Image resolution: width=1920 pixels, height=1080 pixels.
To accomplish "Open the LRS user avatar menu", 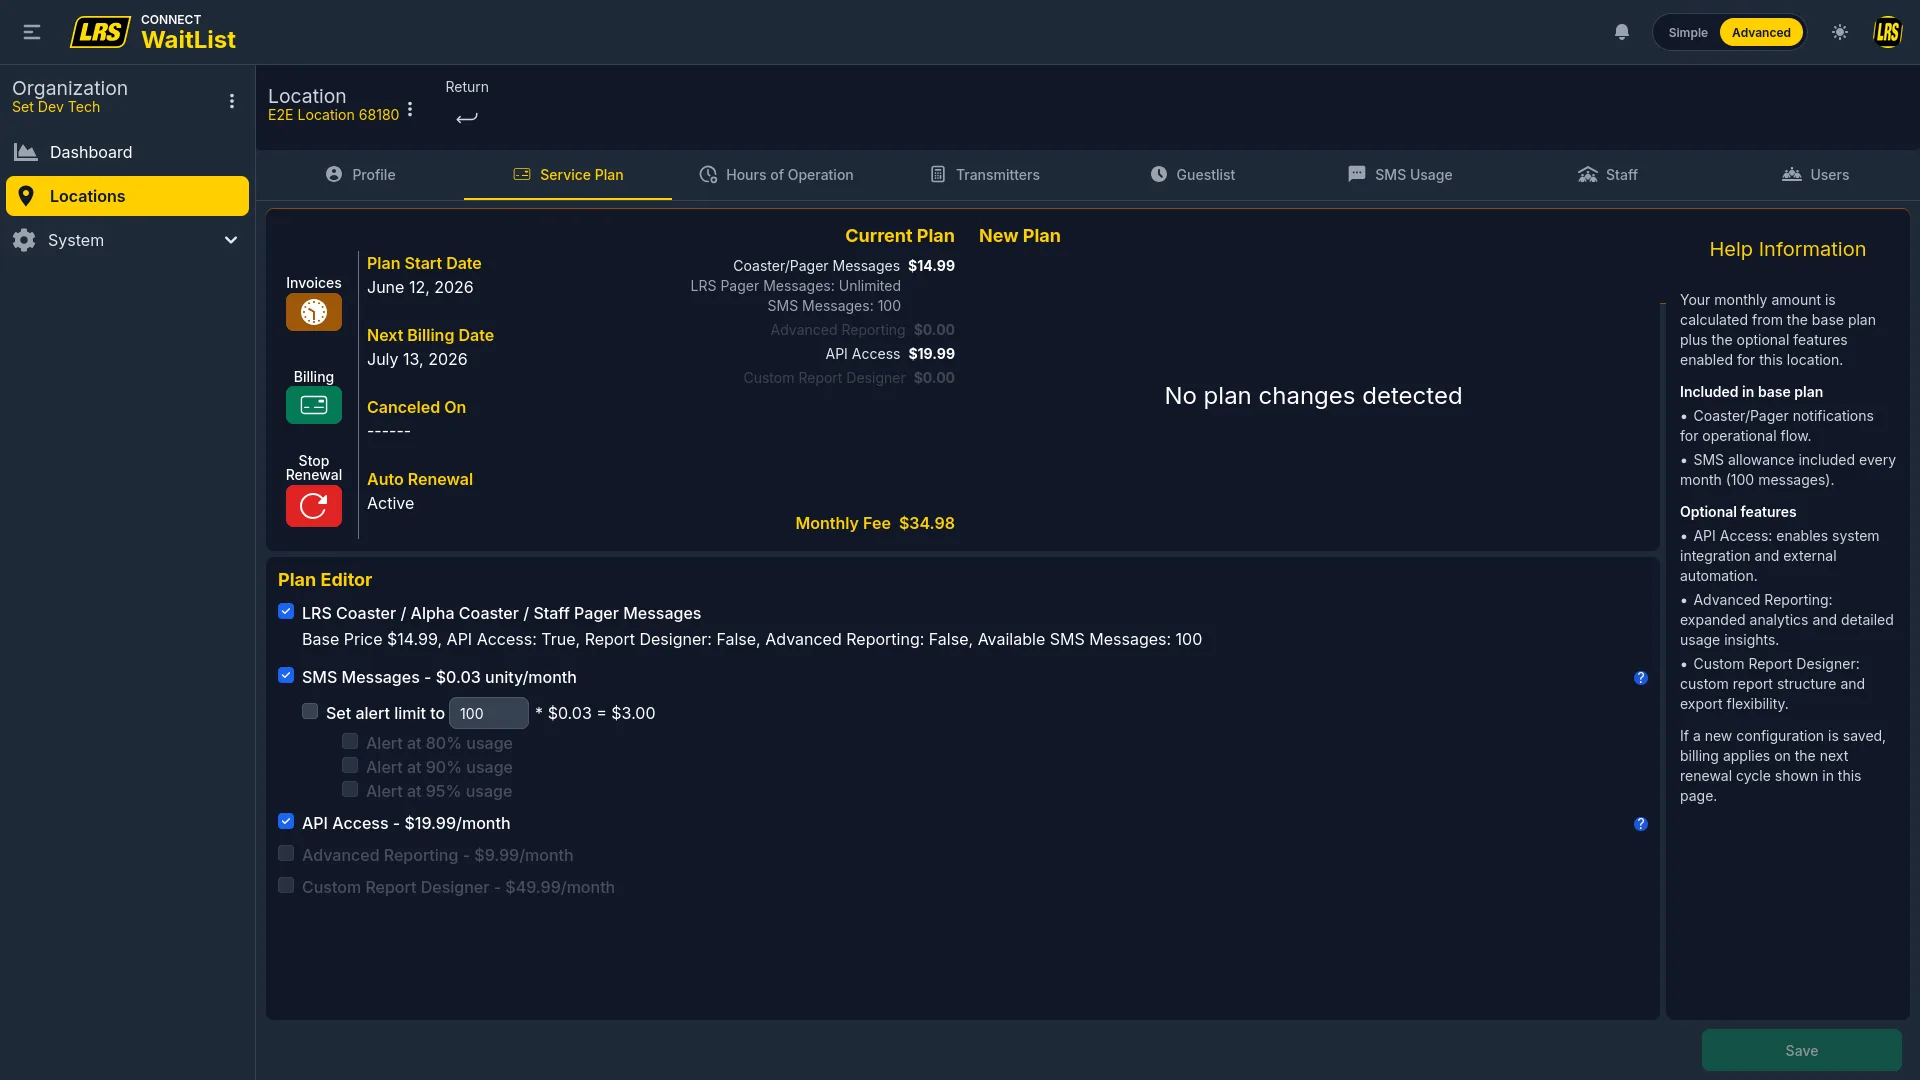I will click(x=1887, y=32).
